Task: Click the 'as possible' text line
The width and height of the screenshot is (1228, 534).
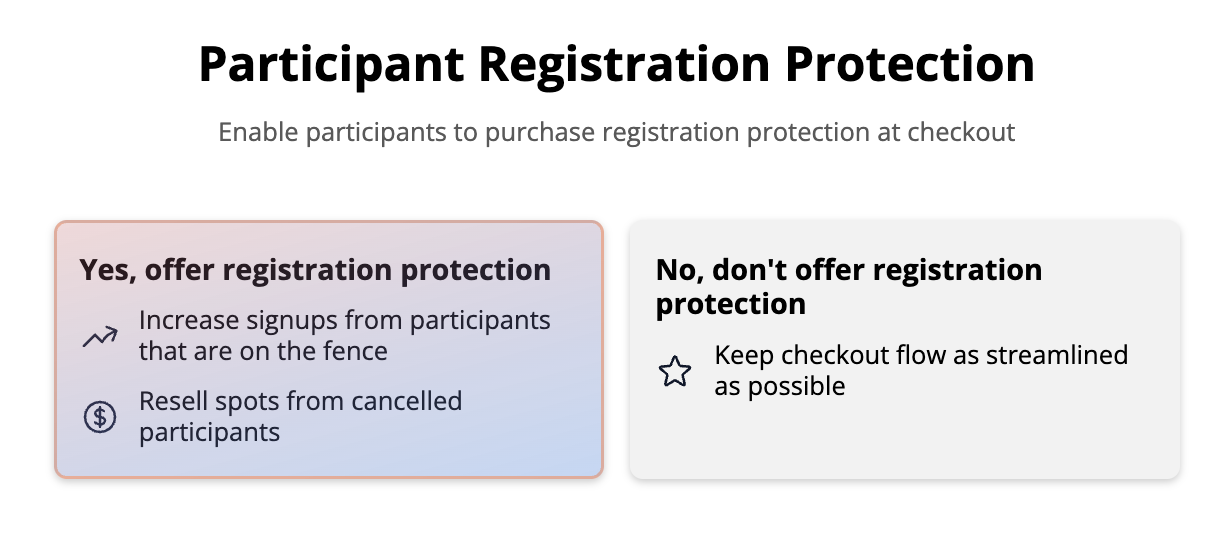Action: pyautogui.click(x=779, y=386)
